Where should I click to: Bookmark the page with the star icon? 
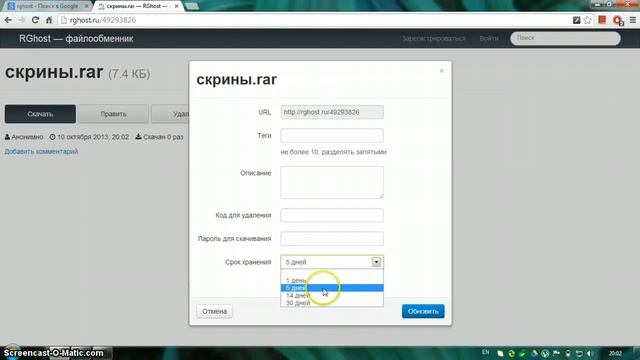tap(587, 20)
